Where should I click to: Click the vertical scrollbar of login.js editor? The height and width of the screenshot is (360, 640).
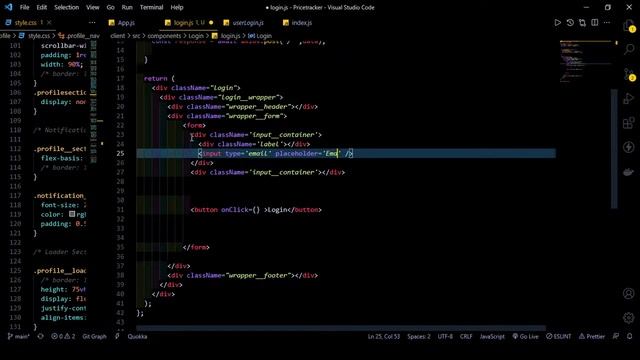pyautogui.click(x=614, y=148)
